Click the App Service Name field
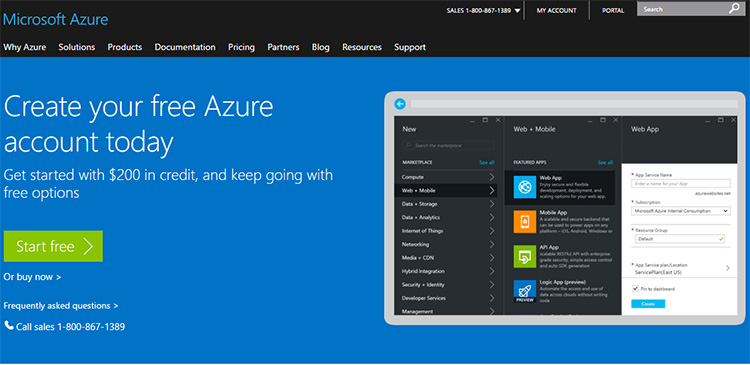Viewport: 750px width, 365px height. 681,183
